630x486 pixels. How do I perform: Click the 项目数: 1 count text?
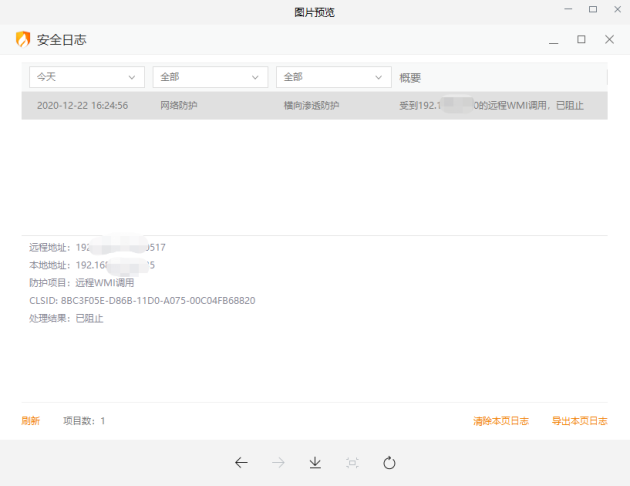pyautogui.click(x=84, y=421)
